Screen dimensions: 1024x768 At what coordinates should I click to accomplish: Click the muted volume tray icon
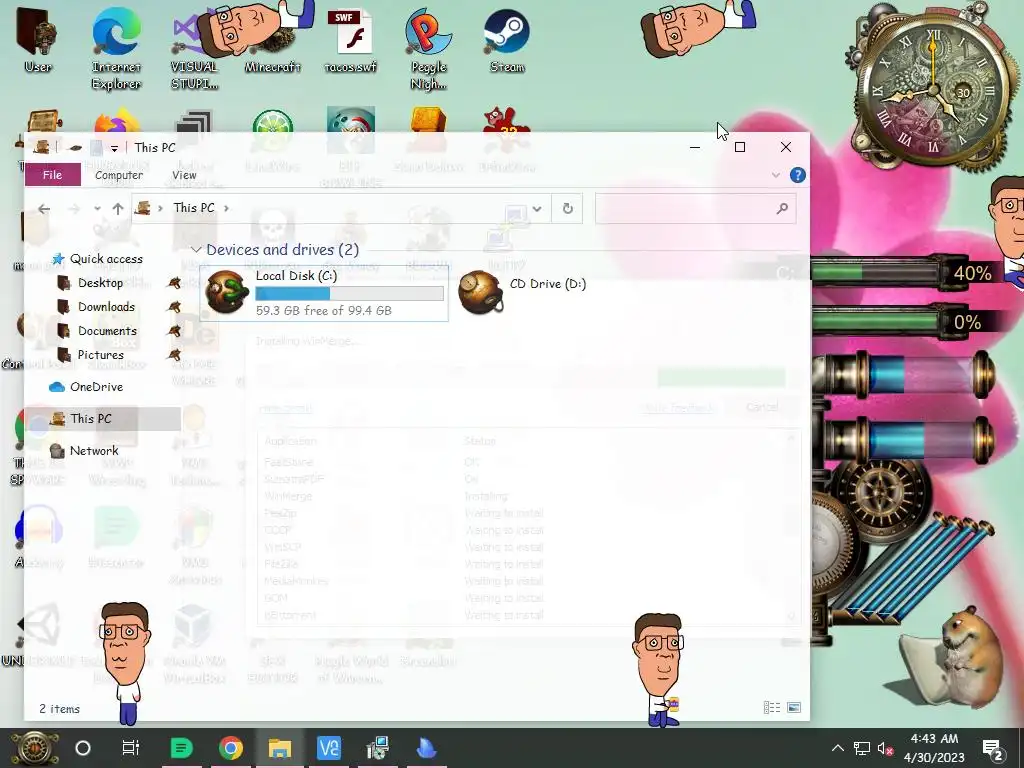(886, 748)
